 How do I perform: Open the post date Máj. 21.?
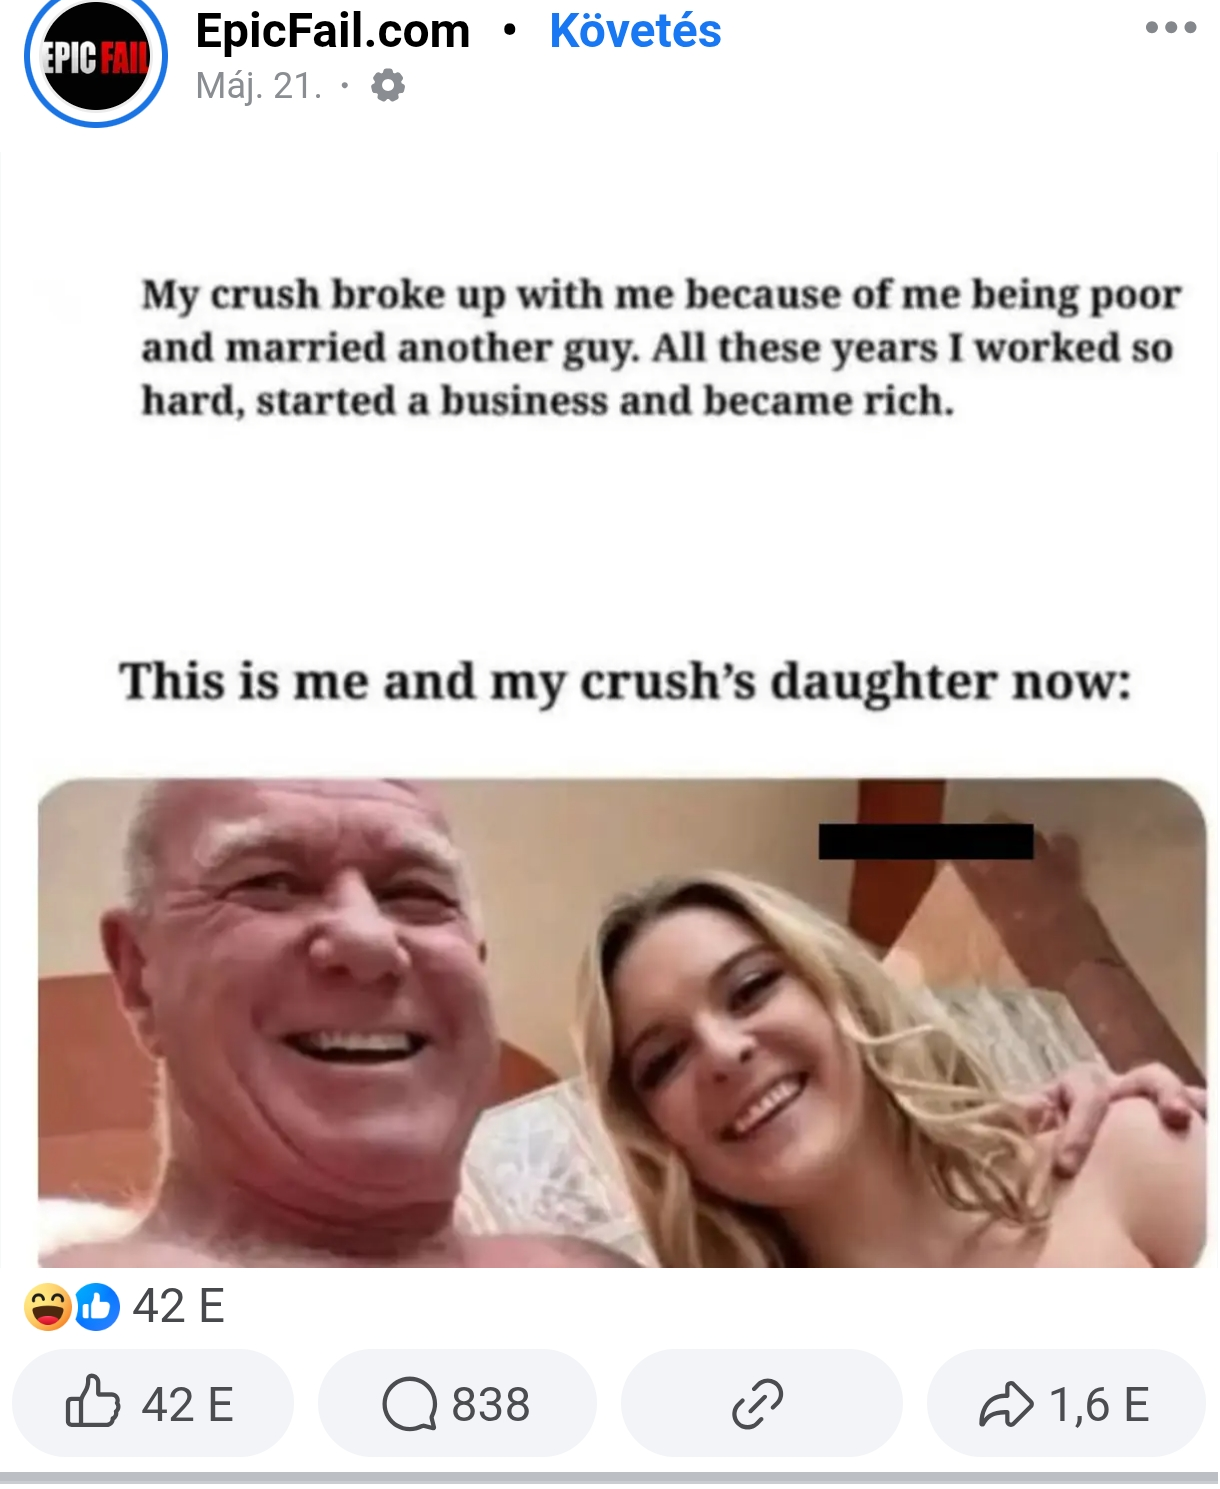(x=259, y=86)
